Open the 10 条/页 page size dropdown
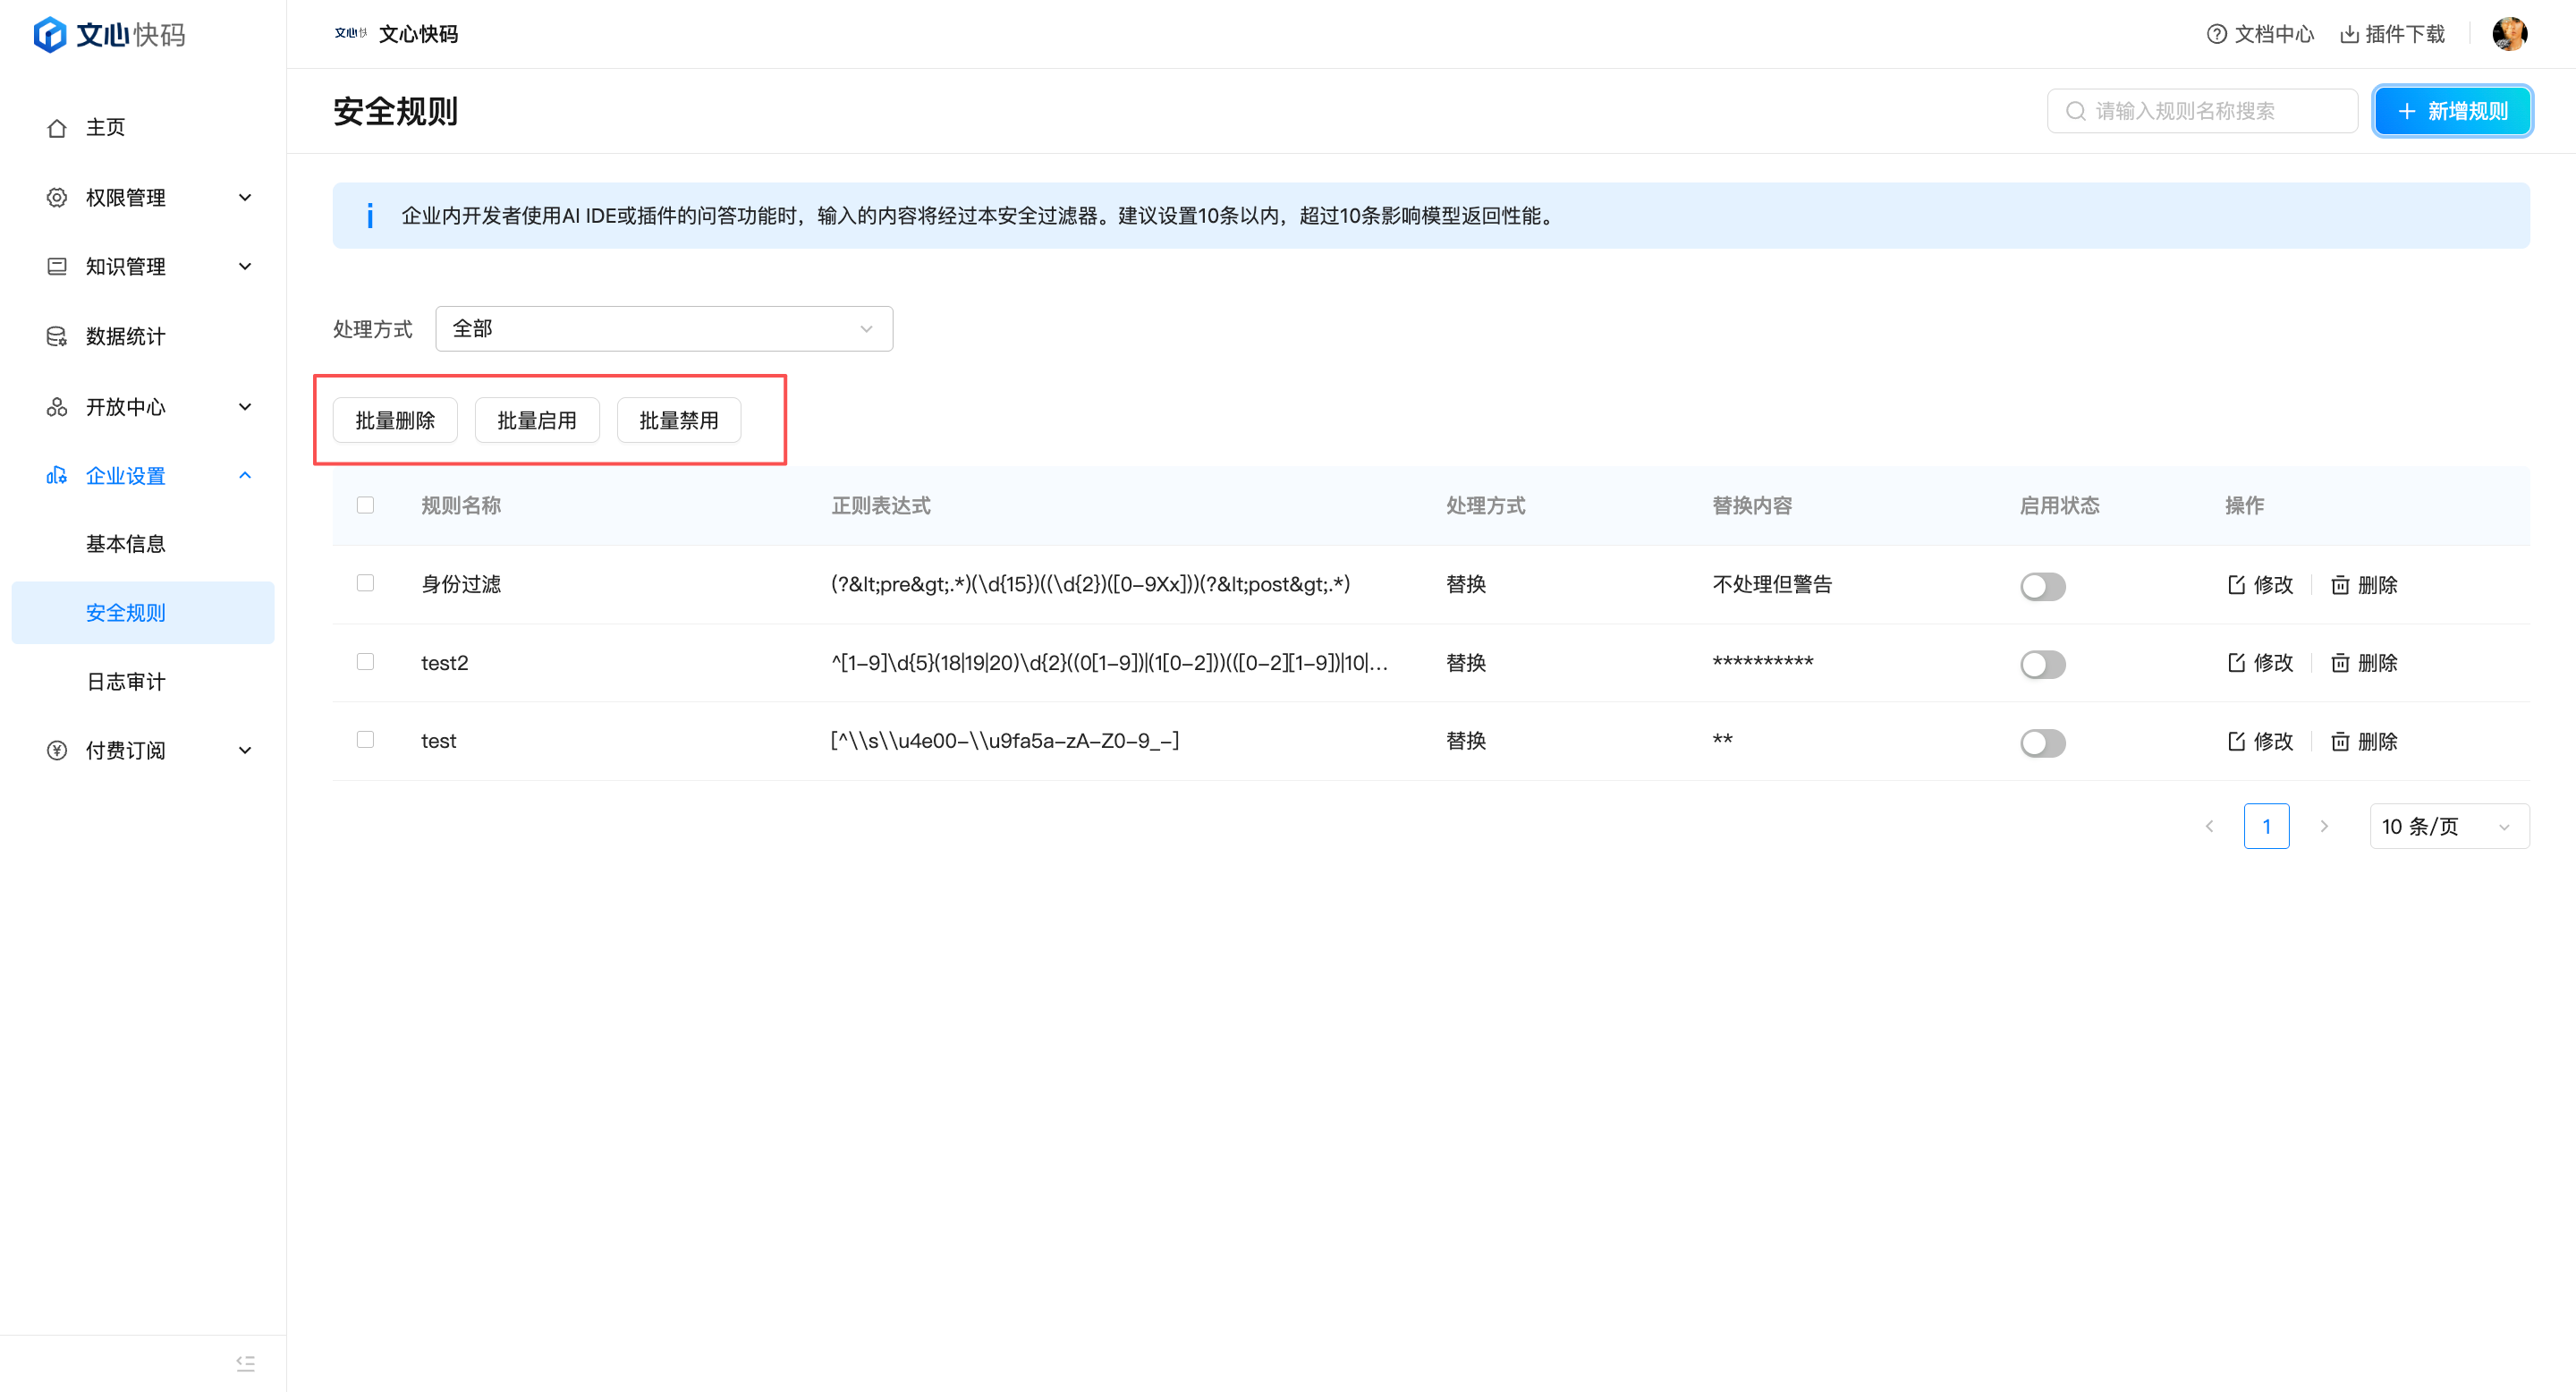This screenshot has height=1392, width=2576. pos(2448,826)
